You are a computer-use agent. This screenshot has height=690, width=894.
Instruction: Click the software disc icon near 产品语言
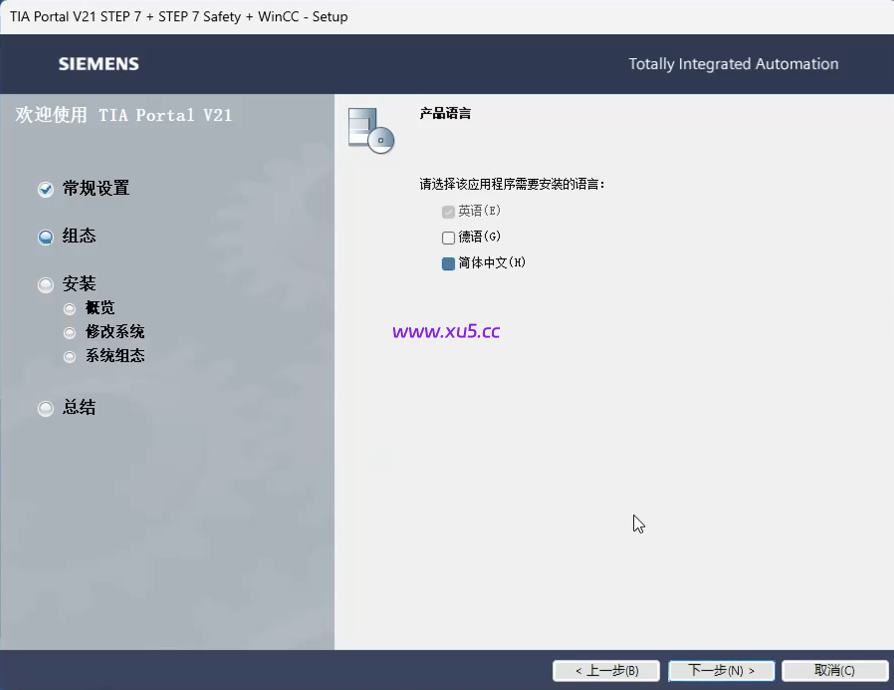click(370, 127)
